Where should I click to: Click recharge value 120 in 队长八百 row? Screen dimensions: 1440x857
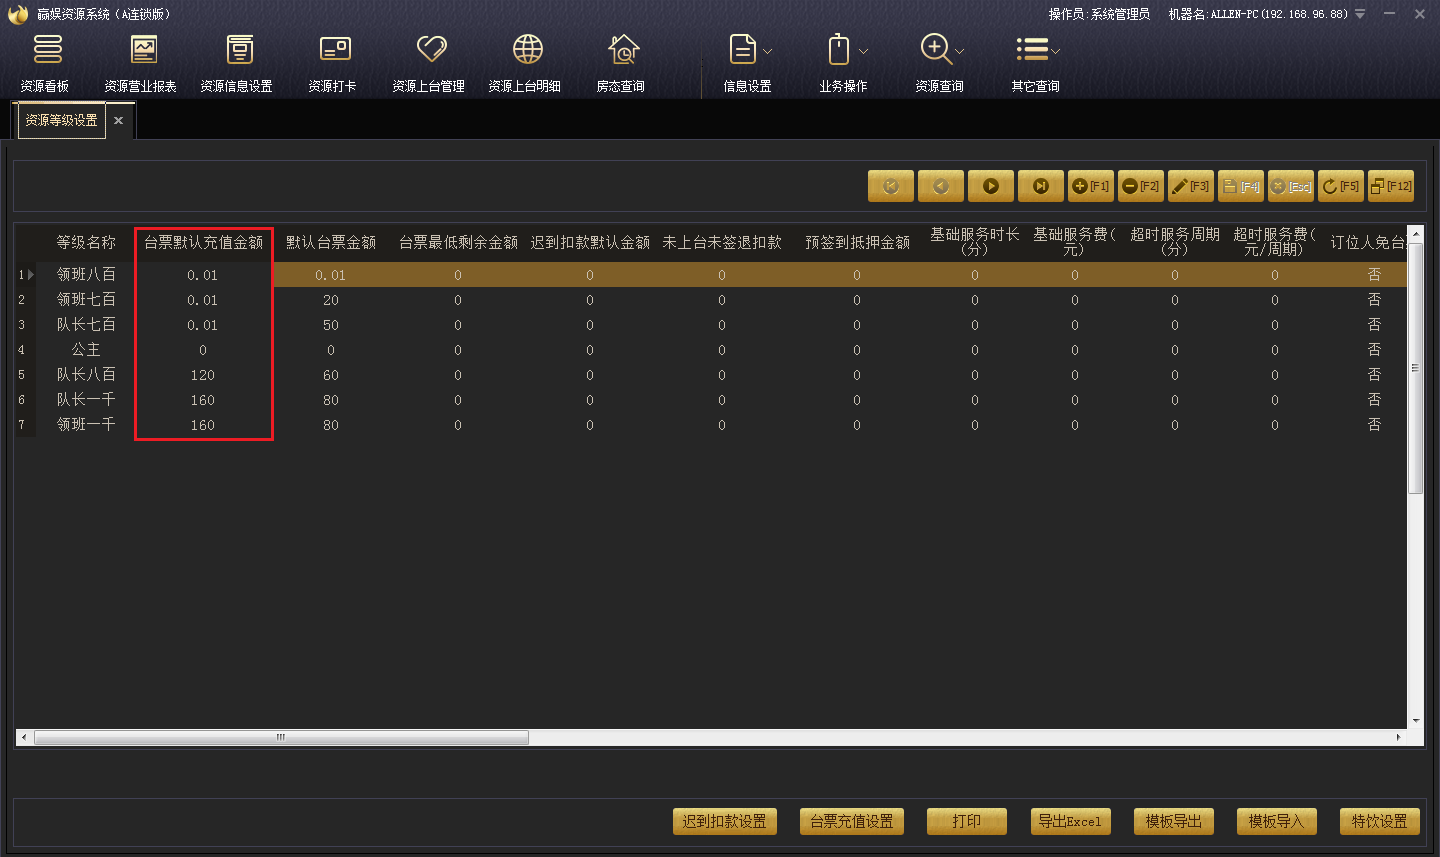[x=203, y=375]
